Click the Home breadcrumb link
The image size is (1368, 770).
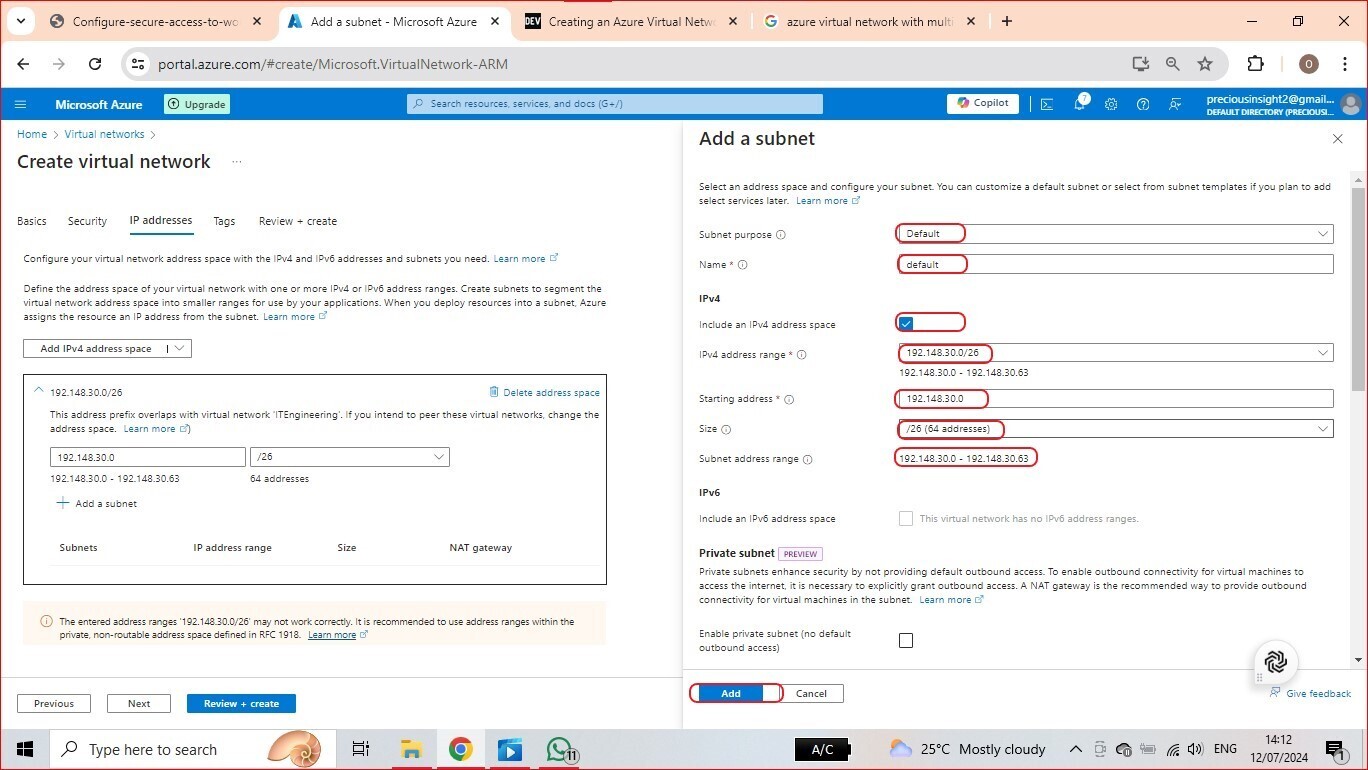(x=32, y=134)
